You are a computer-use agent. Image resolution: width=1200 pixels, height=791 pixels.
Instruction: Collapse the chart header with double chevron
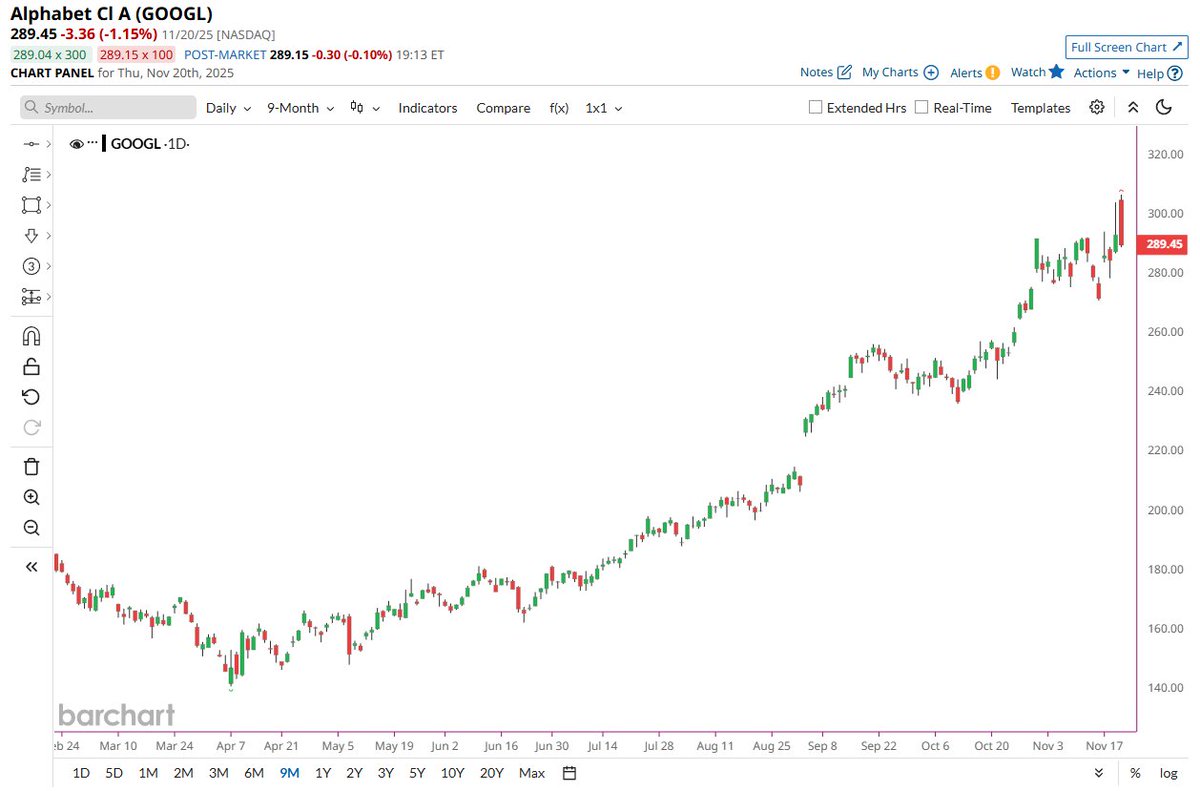(1133, 107)
